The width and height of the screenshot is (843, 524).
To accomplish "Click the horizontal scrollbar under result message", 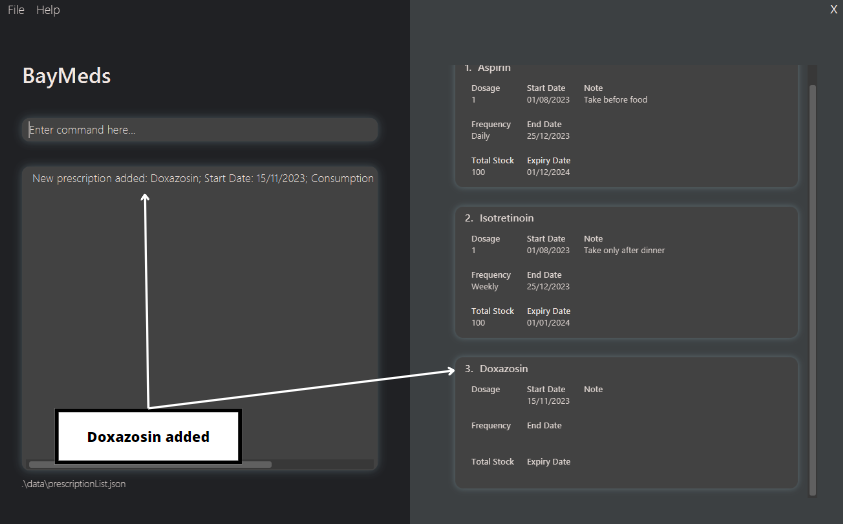I will click(x=150, y=464).
